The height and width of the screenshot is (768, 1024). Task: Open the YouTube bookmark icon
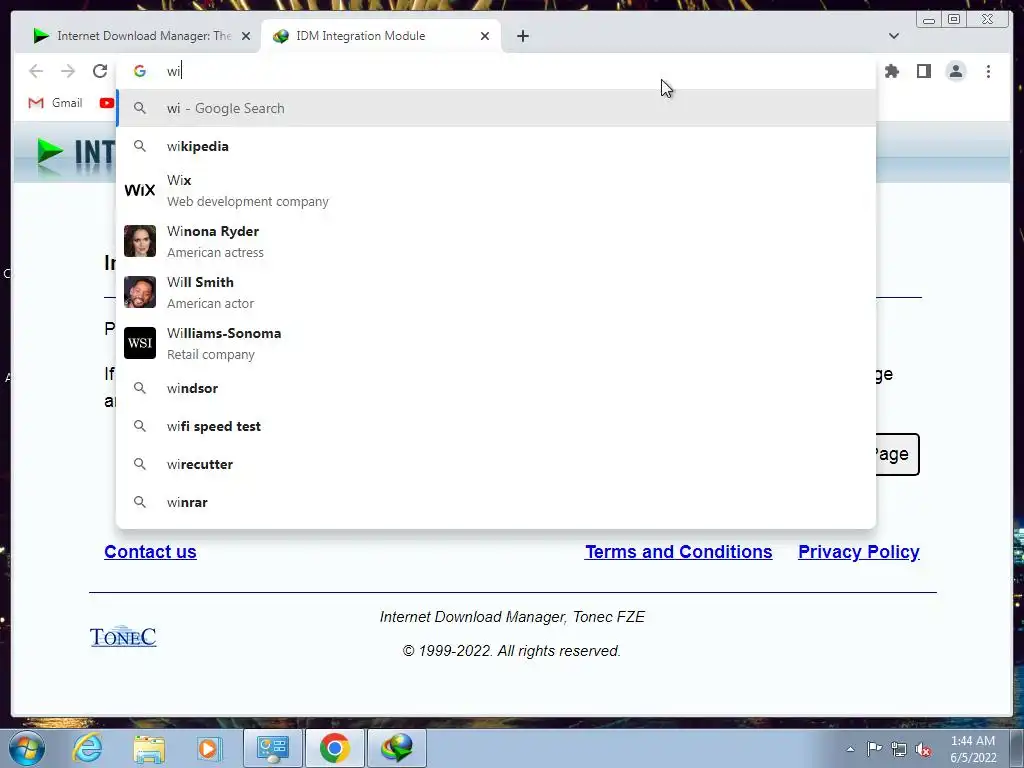[106, 103]
